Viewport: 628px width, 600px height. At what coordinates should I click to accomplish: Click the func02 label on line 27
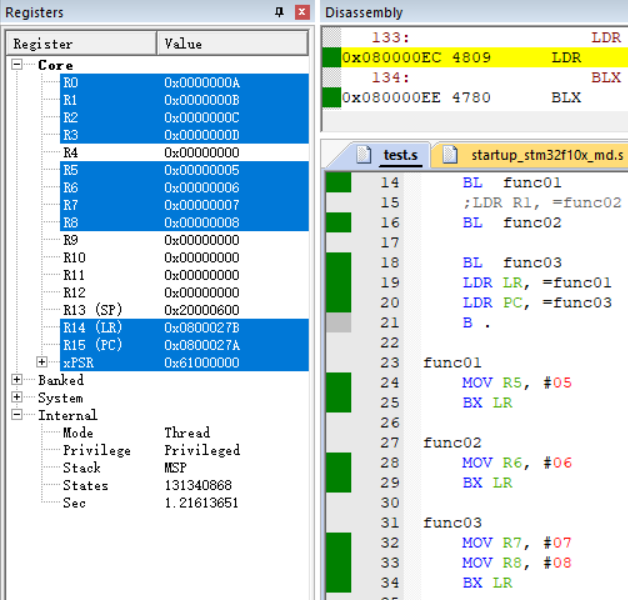[x=453, y=443]
